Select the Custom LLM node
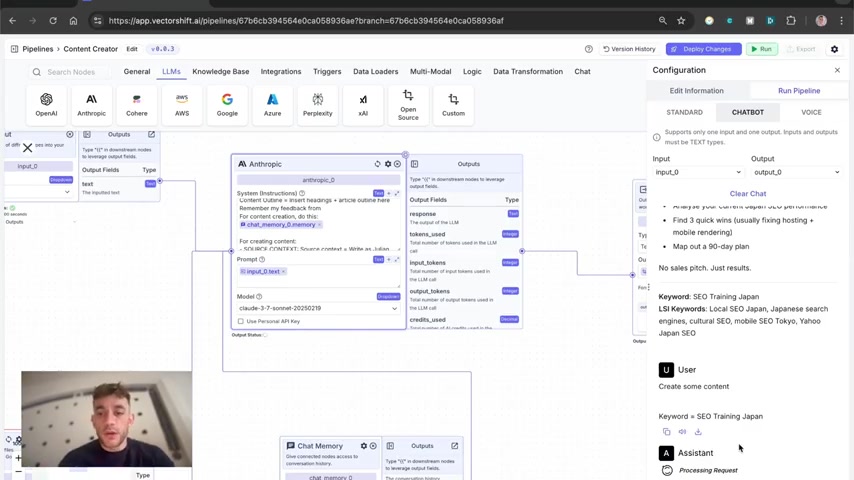 [x=453, y=105]
